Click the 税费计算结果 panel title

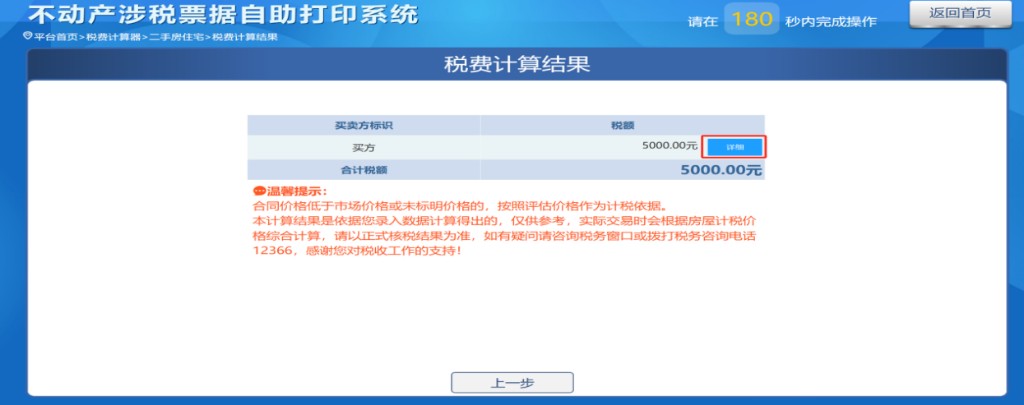[517, 65]
